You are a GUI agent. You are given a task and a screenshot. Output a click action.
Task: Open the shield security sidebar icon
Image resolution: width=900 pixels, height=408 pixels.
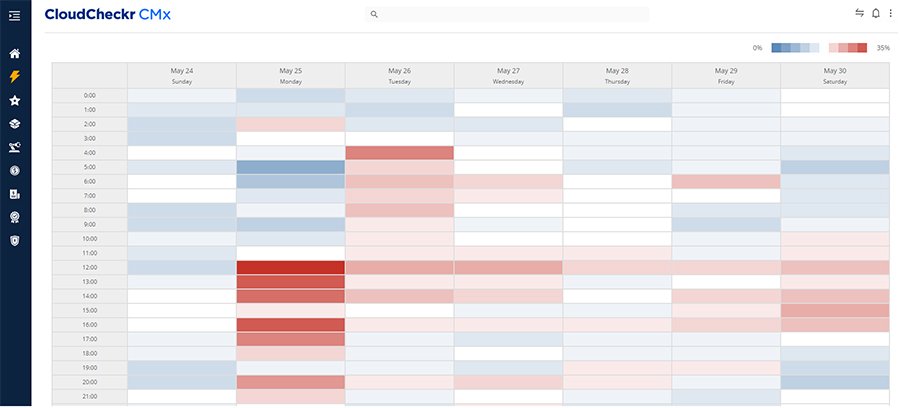pos(15,241)
